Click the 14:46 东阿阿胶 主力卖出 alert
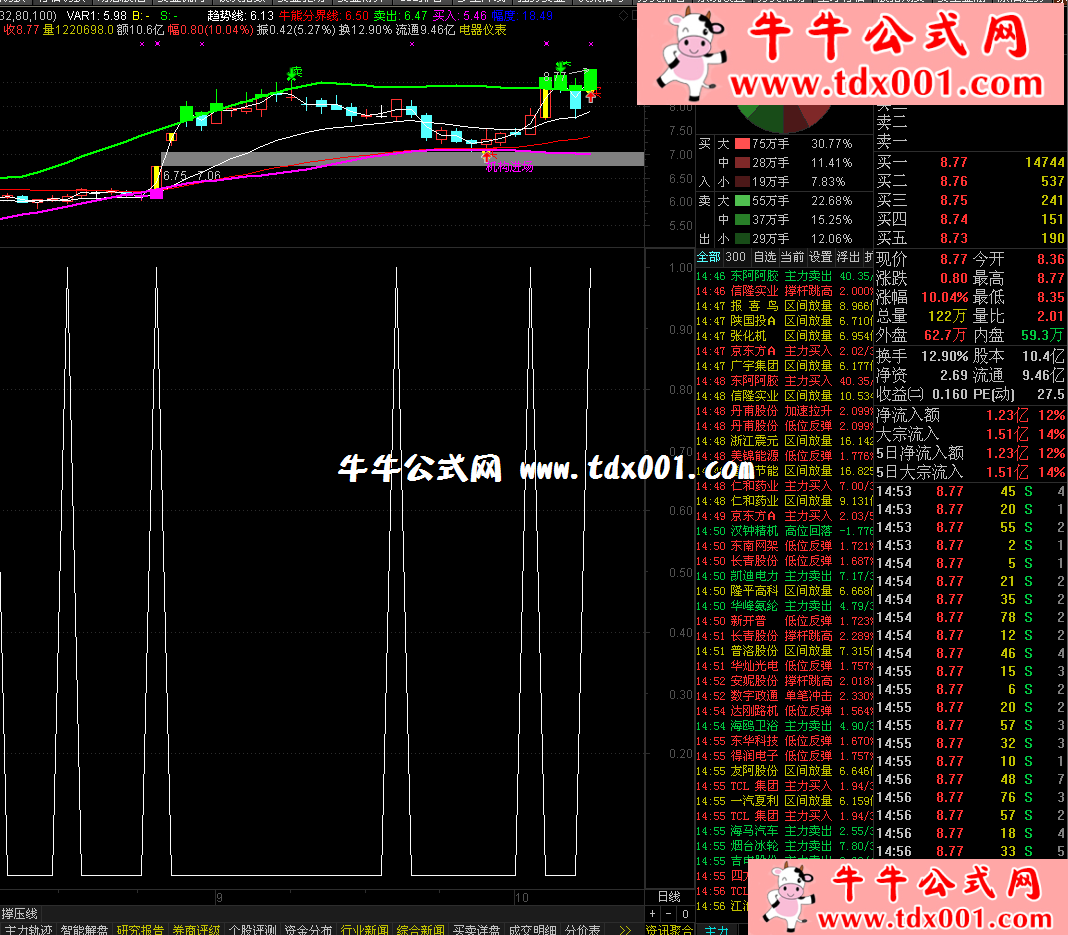The width and height of the screenshot is (1068, 935). tap(784, 276)
